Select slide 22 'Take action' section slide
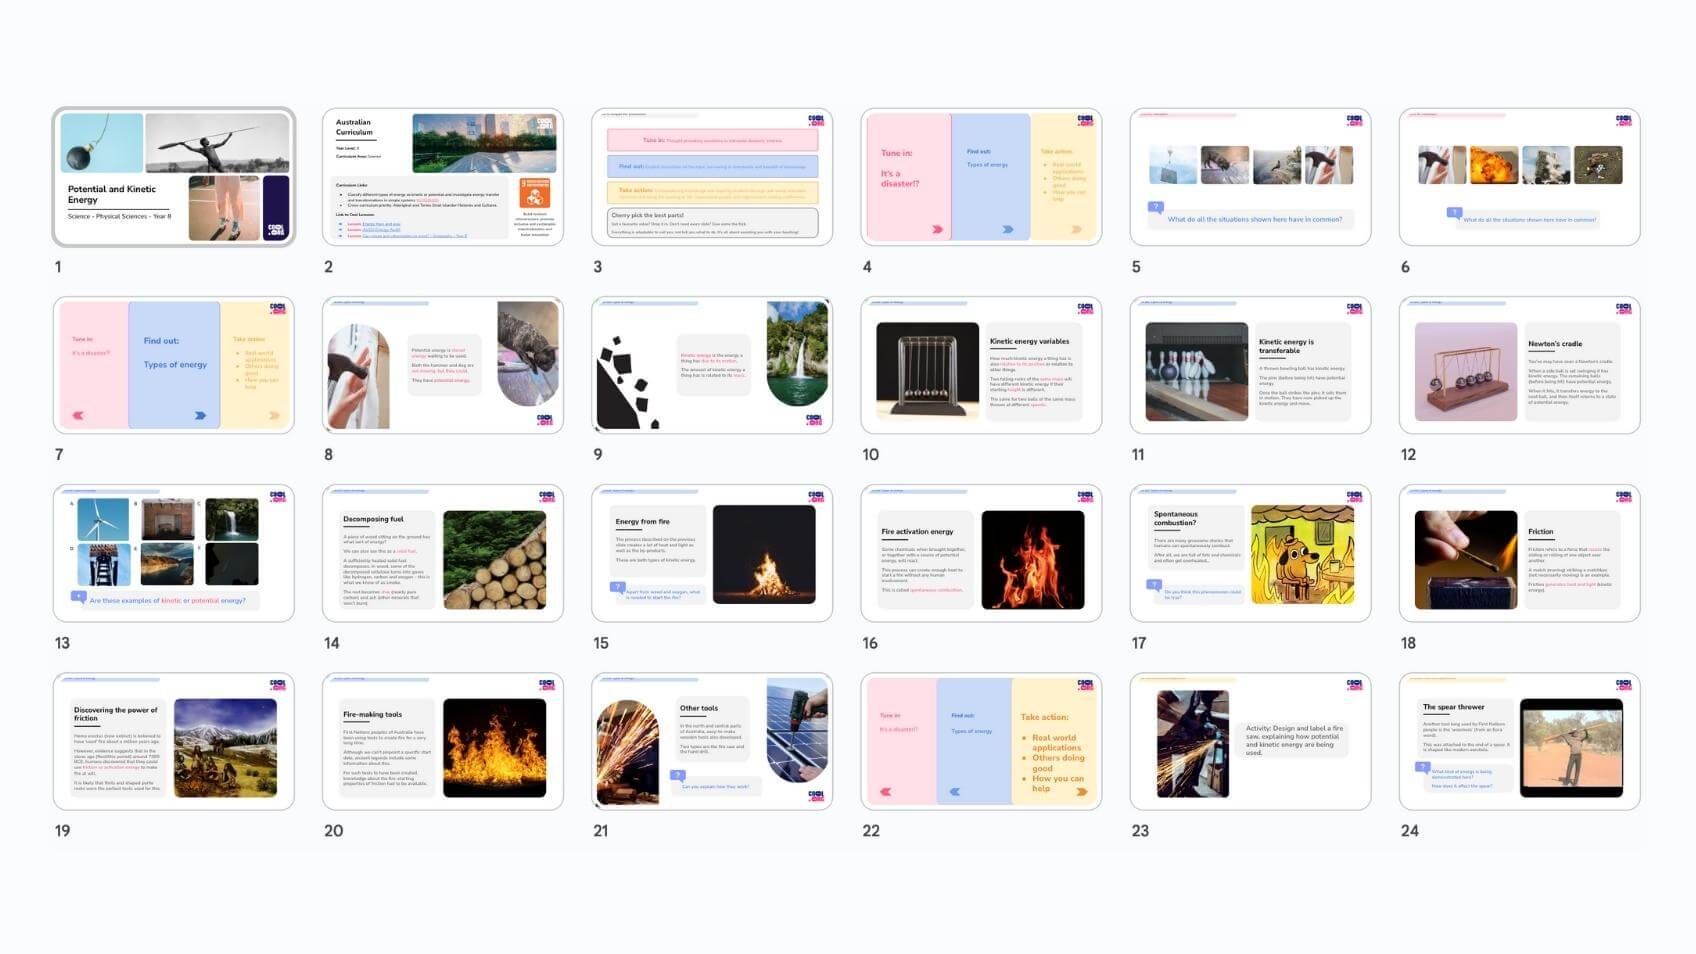The width and height of the screenshot is (1696, 954). (x=980, y=741)
